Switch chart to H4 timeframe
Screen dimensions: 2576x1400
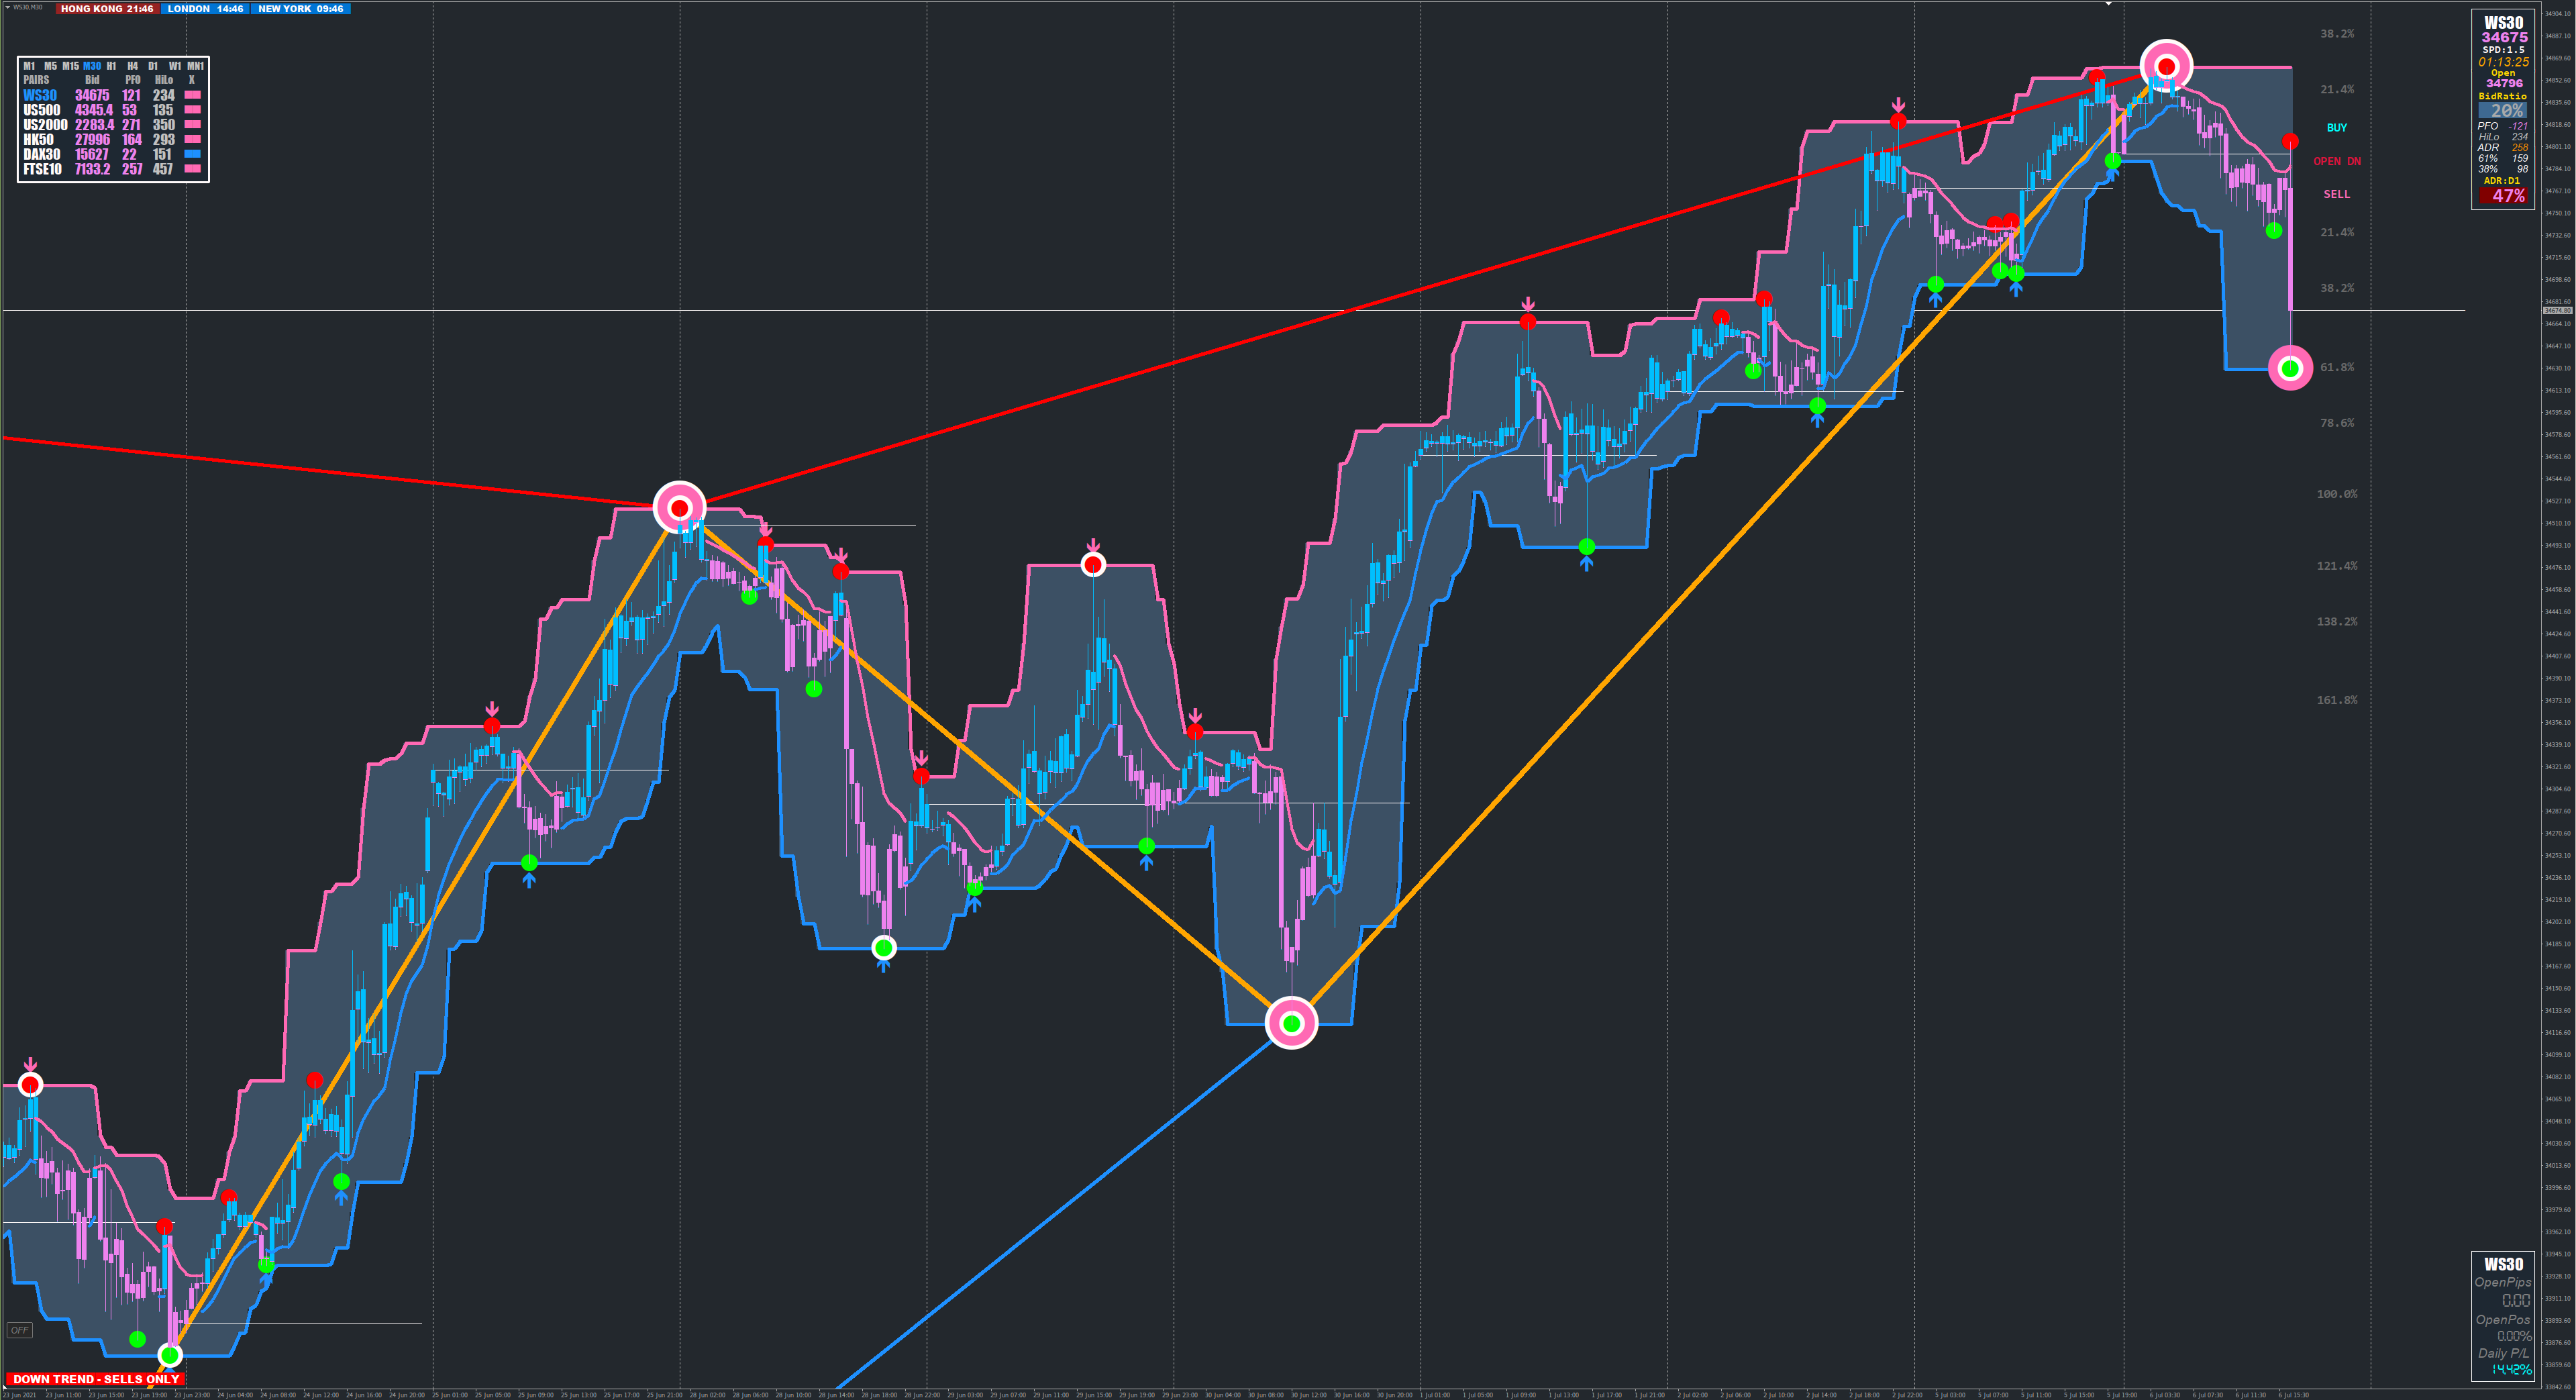132,66
